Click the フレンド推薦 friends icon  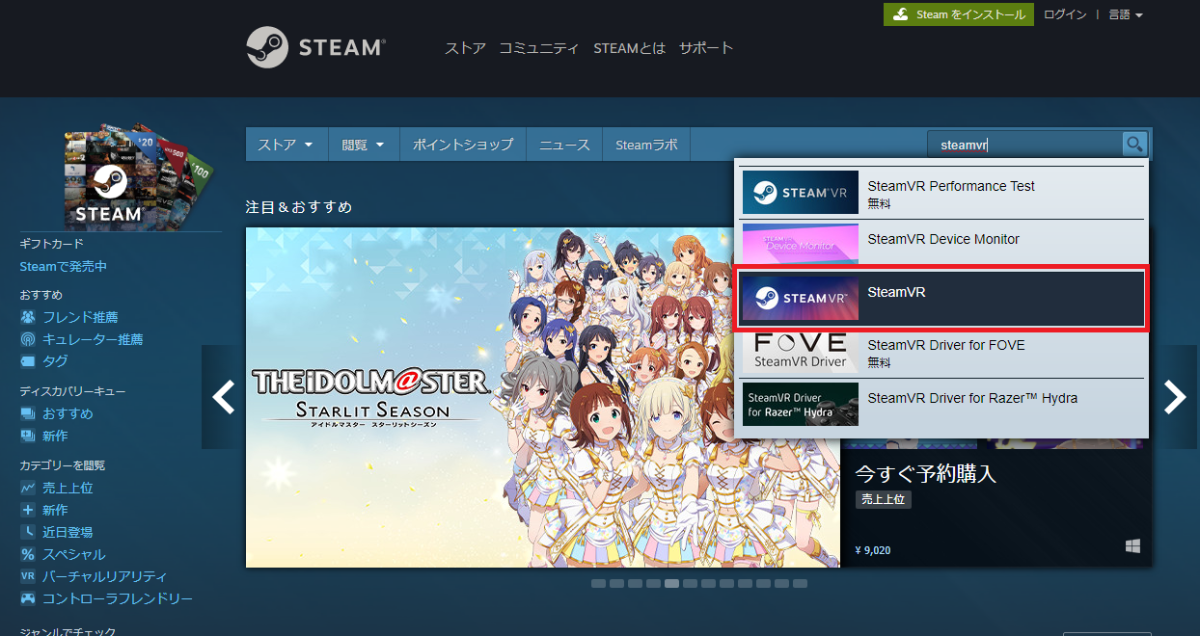28,317
